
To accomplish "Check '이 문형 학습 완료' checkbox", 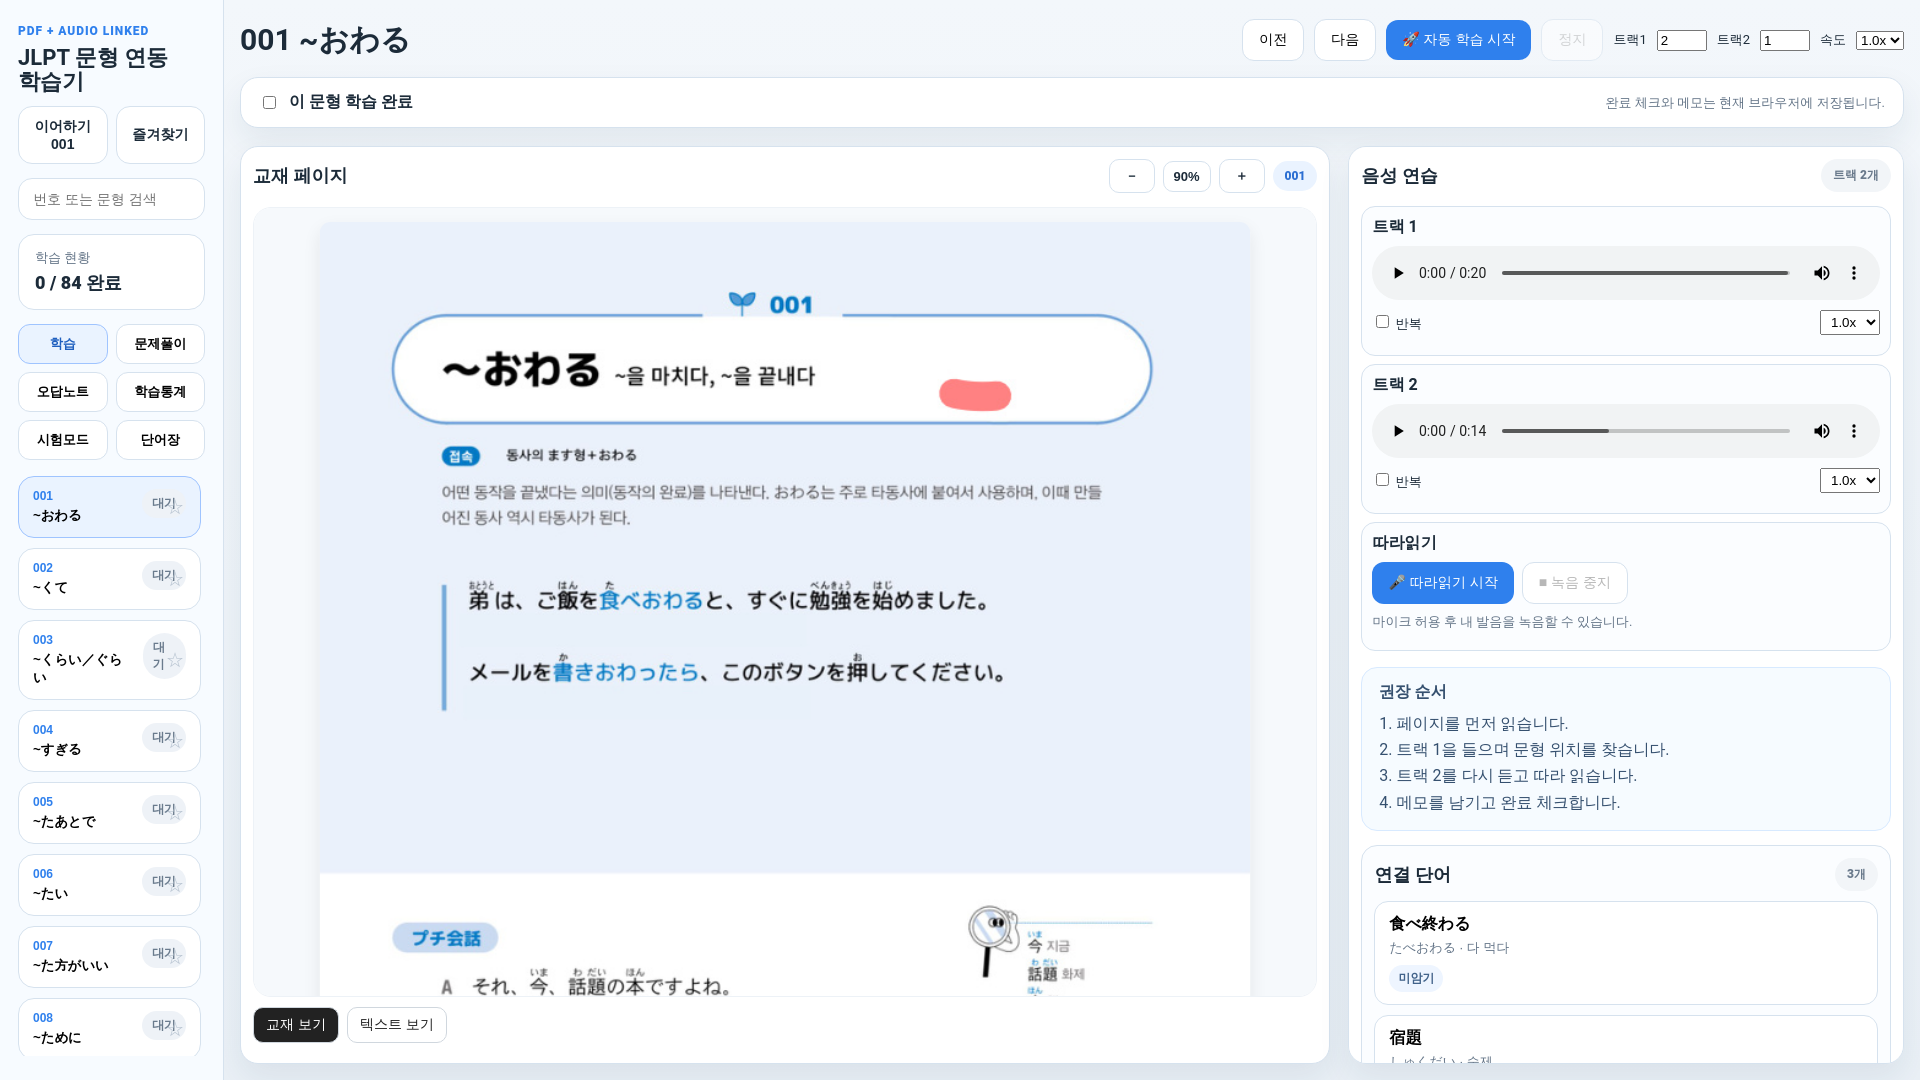I will pos(269,102).
